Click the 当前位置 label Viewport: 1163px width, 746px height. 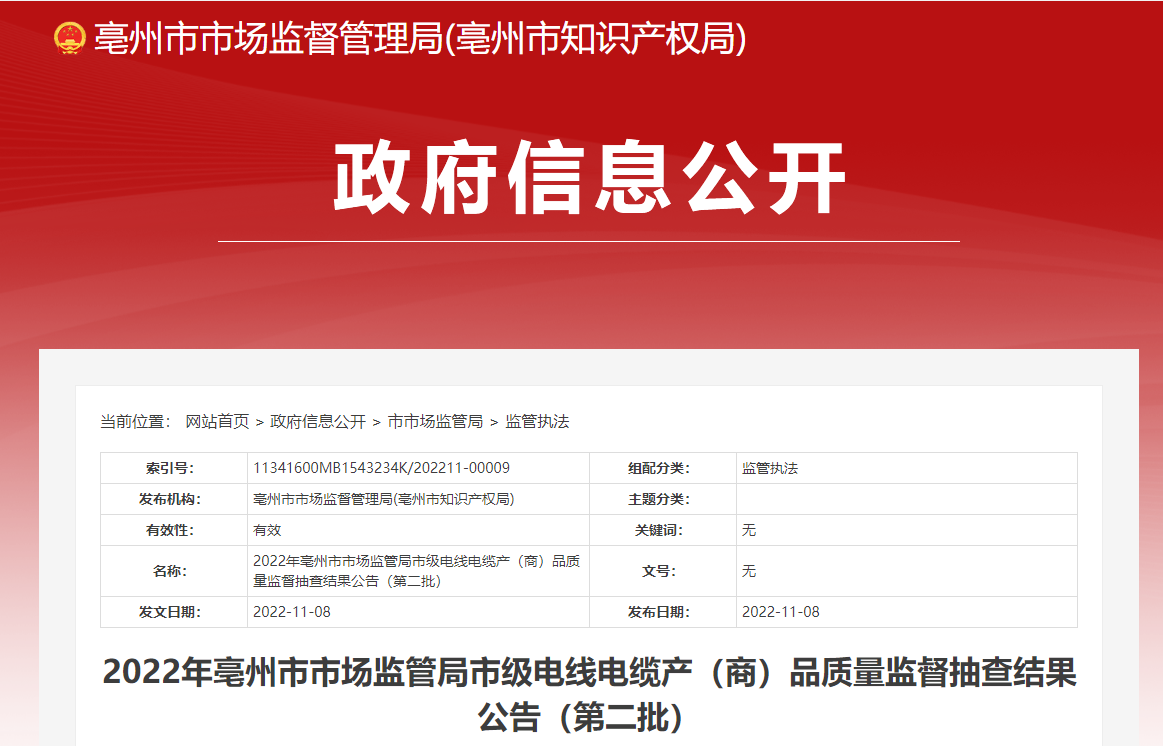pos(135,422)
